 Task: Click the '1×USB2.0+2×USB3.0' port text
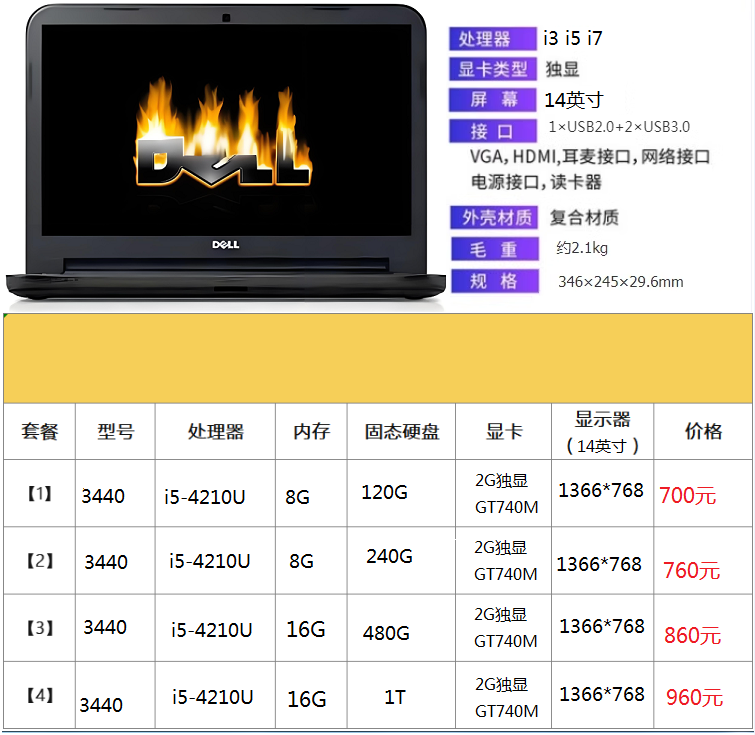619,127
